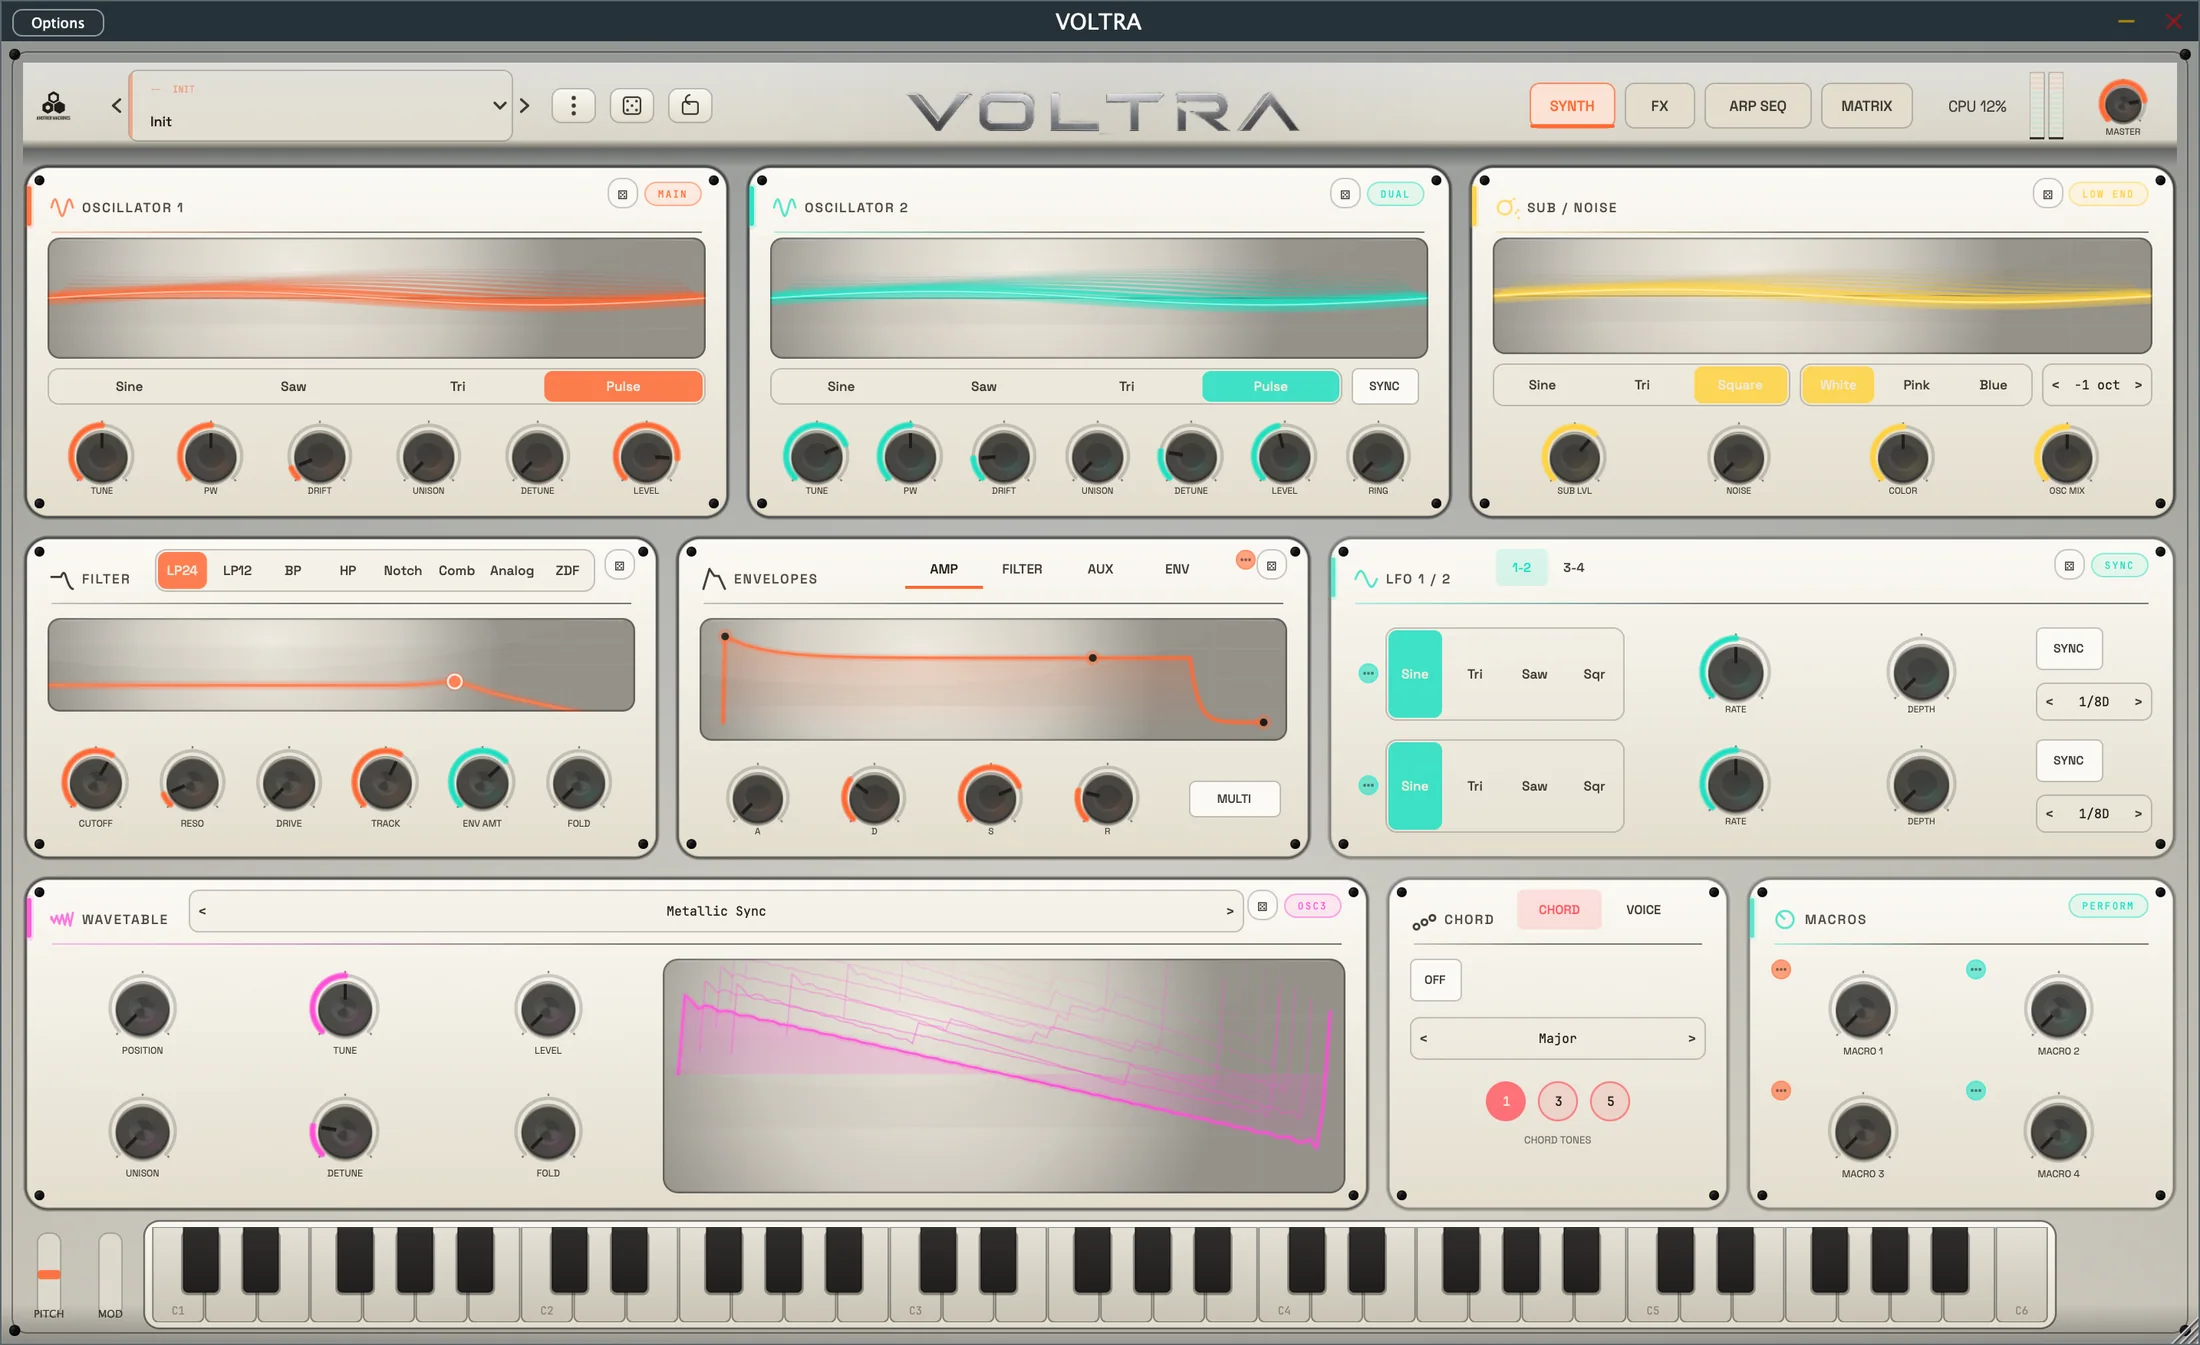Click the MASTER volume knob
This screenshot has width=2200, height=1345.
(x=2122, y=103)
